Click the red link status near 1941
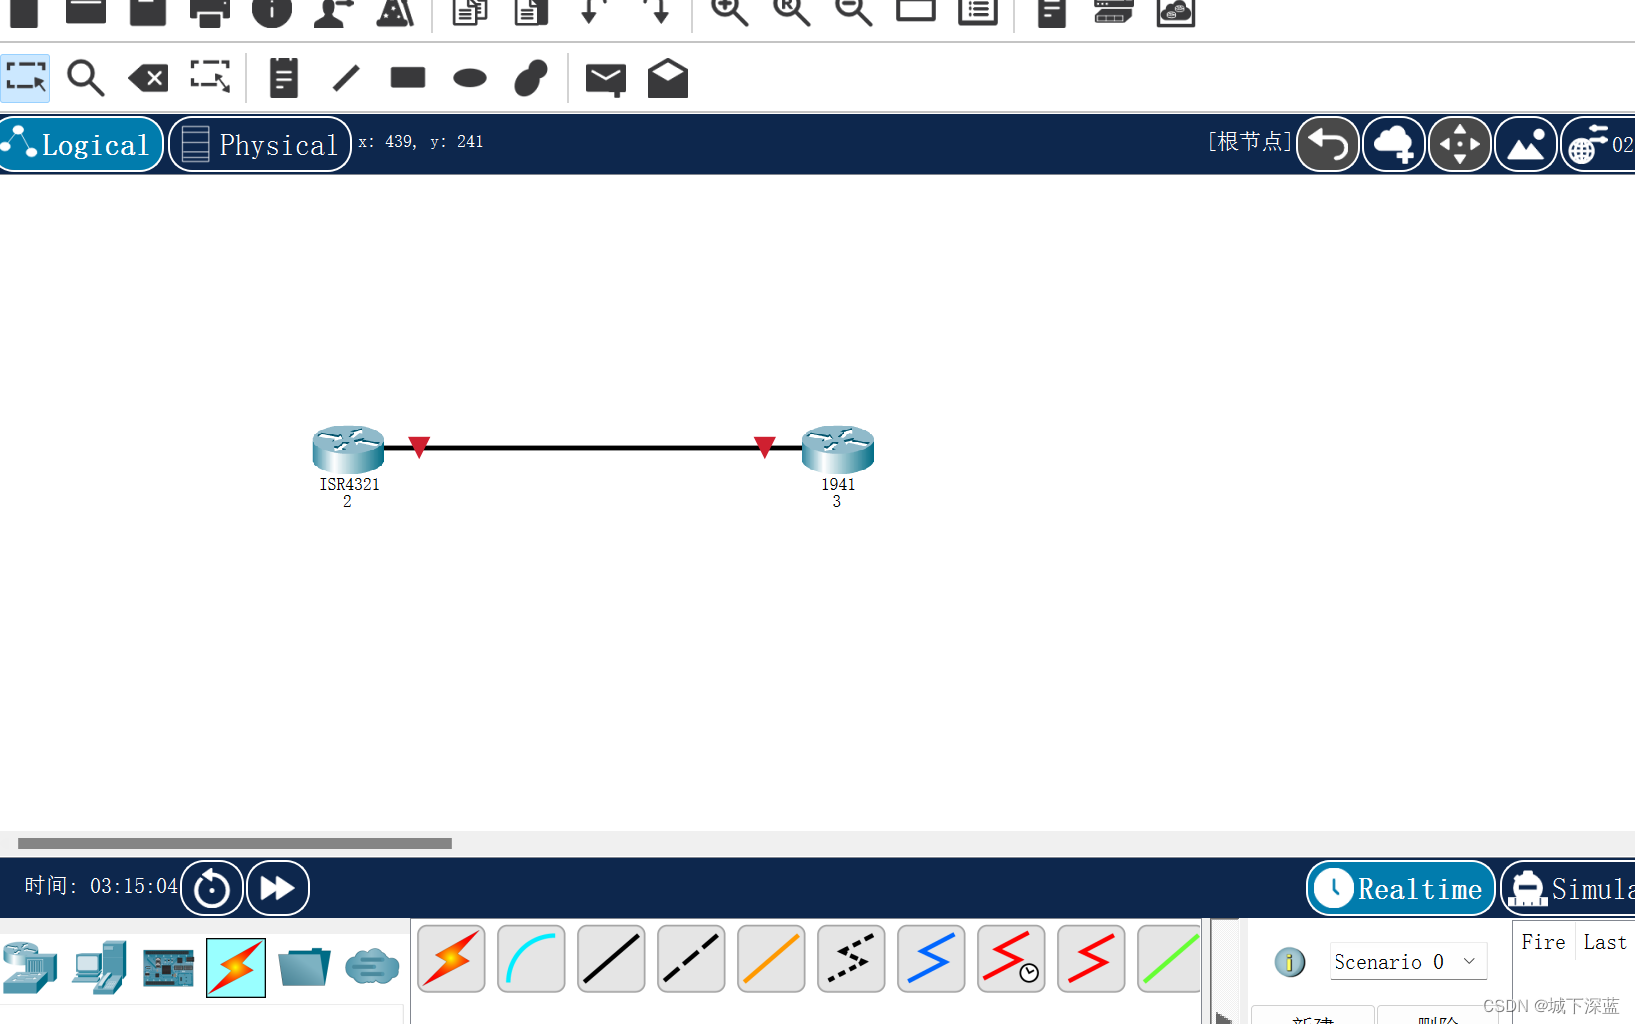This screenshot has width=1635, height=1024. point(765,447)
